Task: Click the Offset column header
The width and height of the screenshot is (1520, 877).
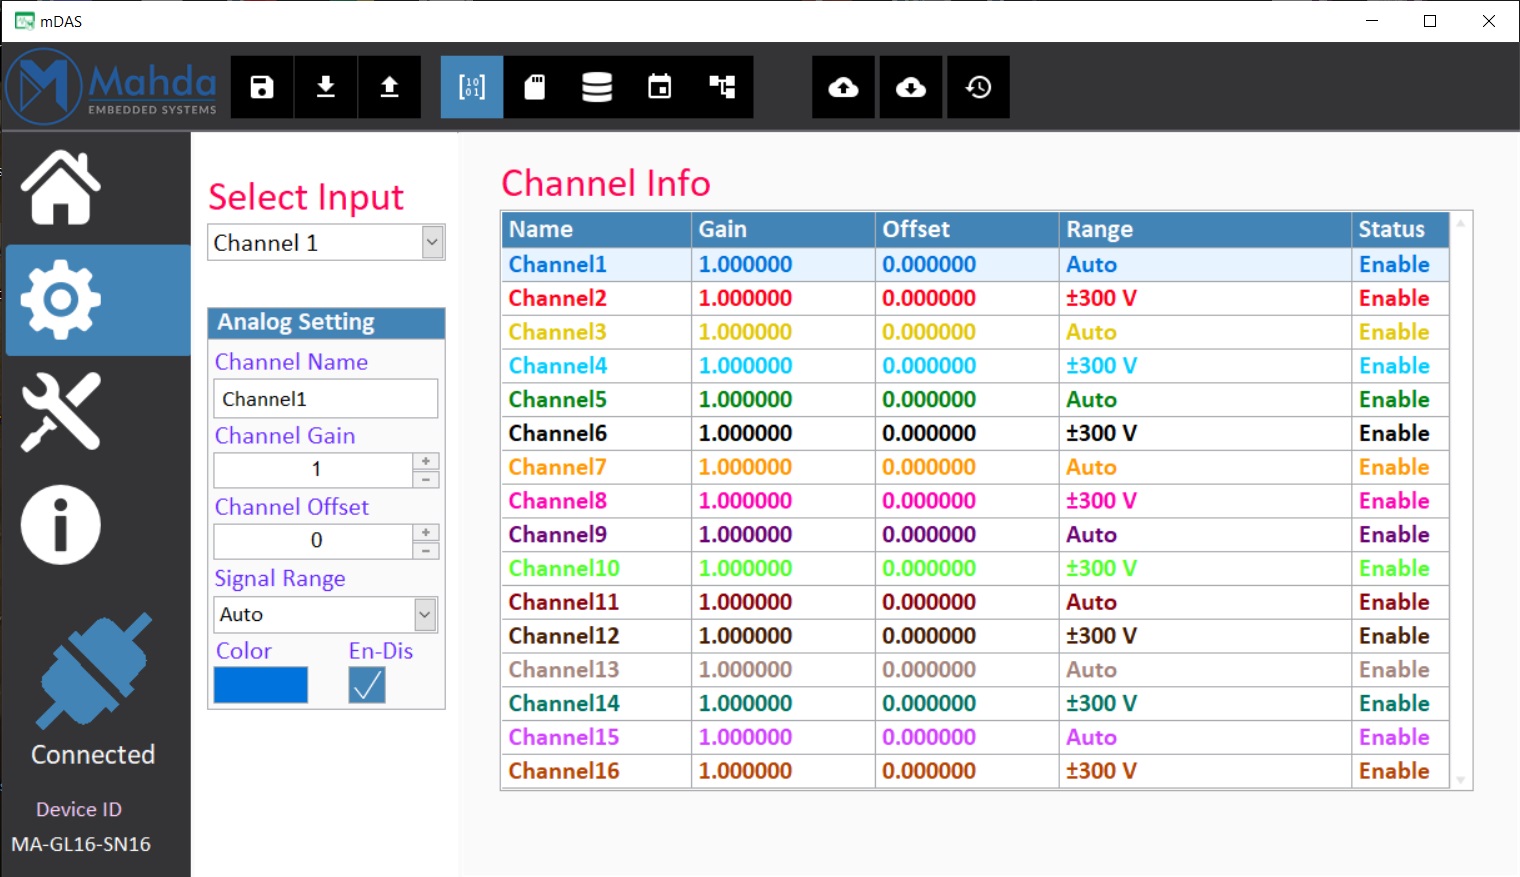Action: pyautogui.click(x=967, y=229)
